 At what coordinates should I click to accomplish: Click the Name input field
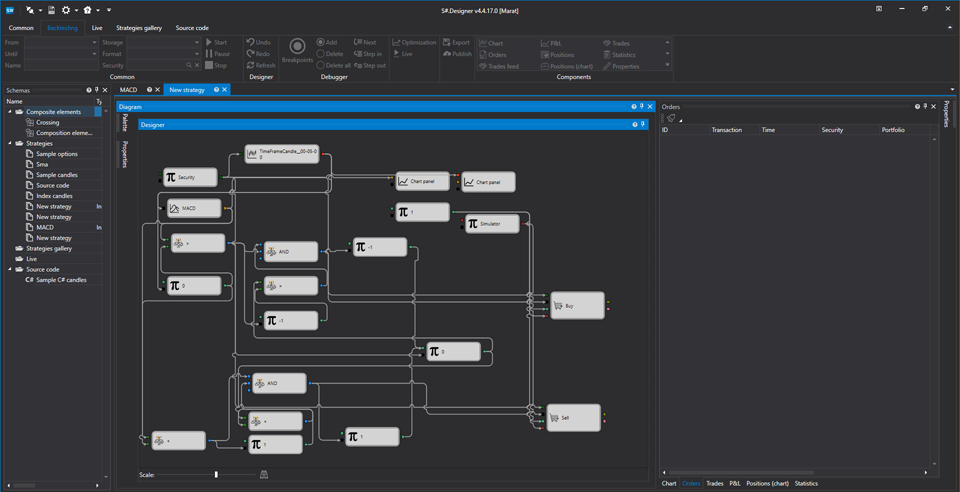pos(61,65)
